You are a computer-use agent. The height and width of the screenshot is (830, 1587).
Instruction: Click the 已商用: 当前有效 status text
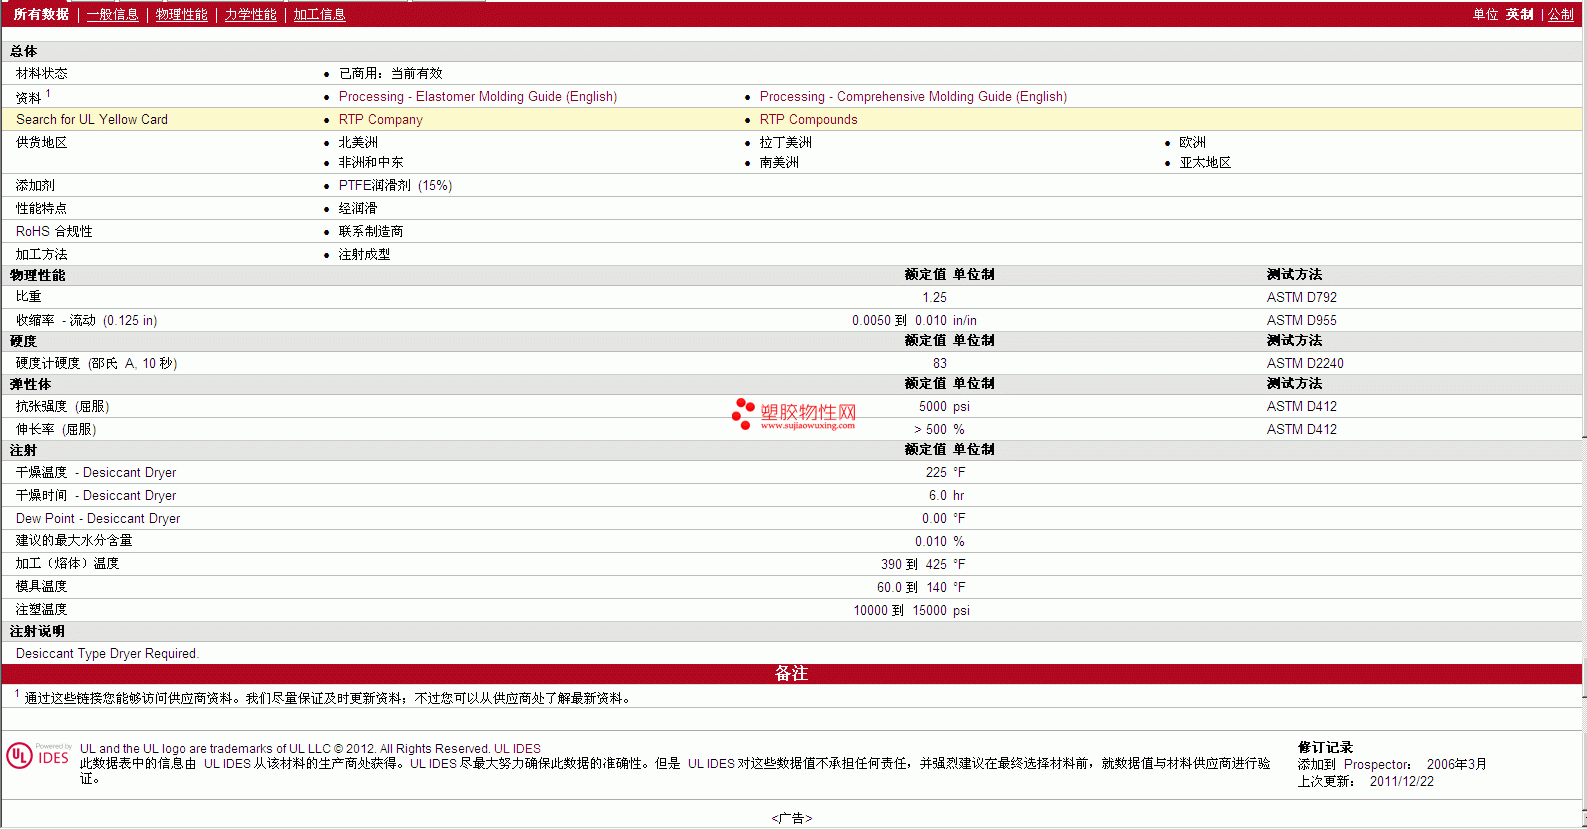391,73
